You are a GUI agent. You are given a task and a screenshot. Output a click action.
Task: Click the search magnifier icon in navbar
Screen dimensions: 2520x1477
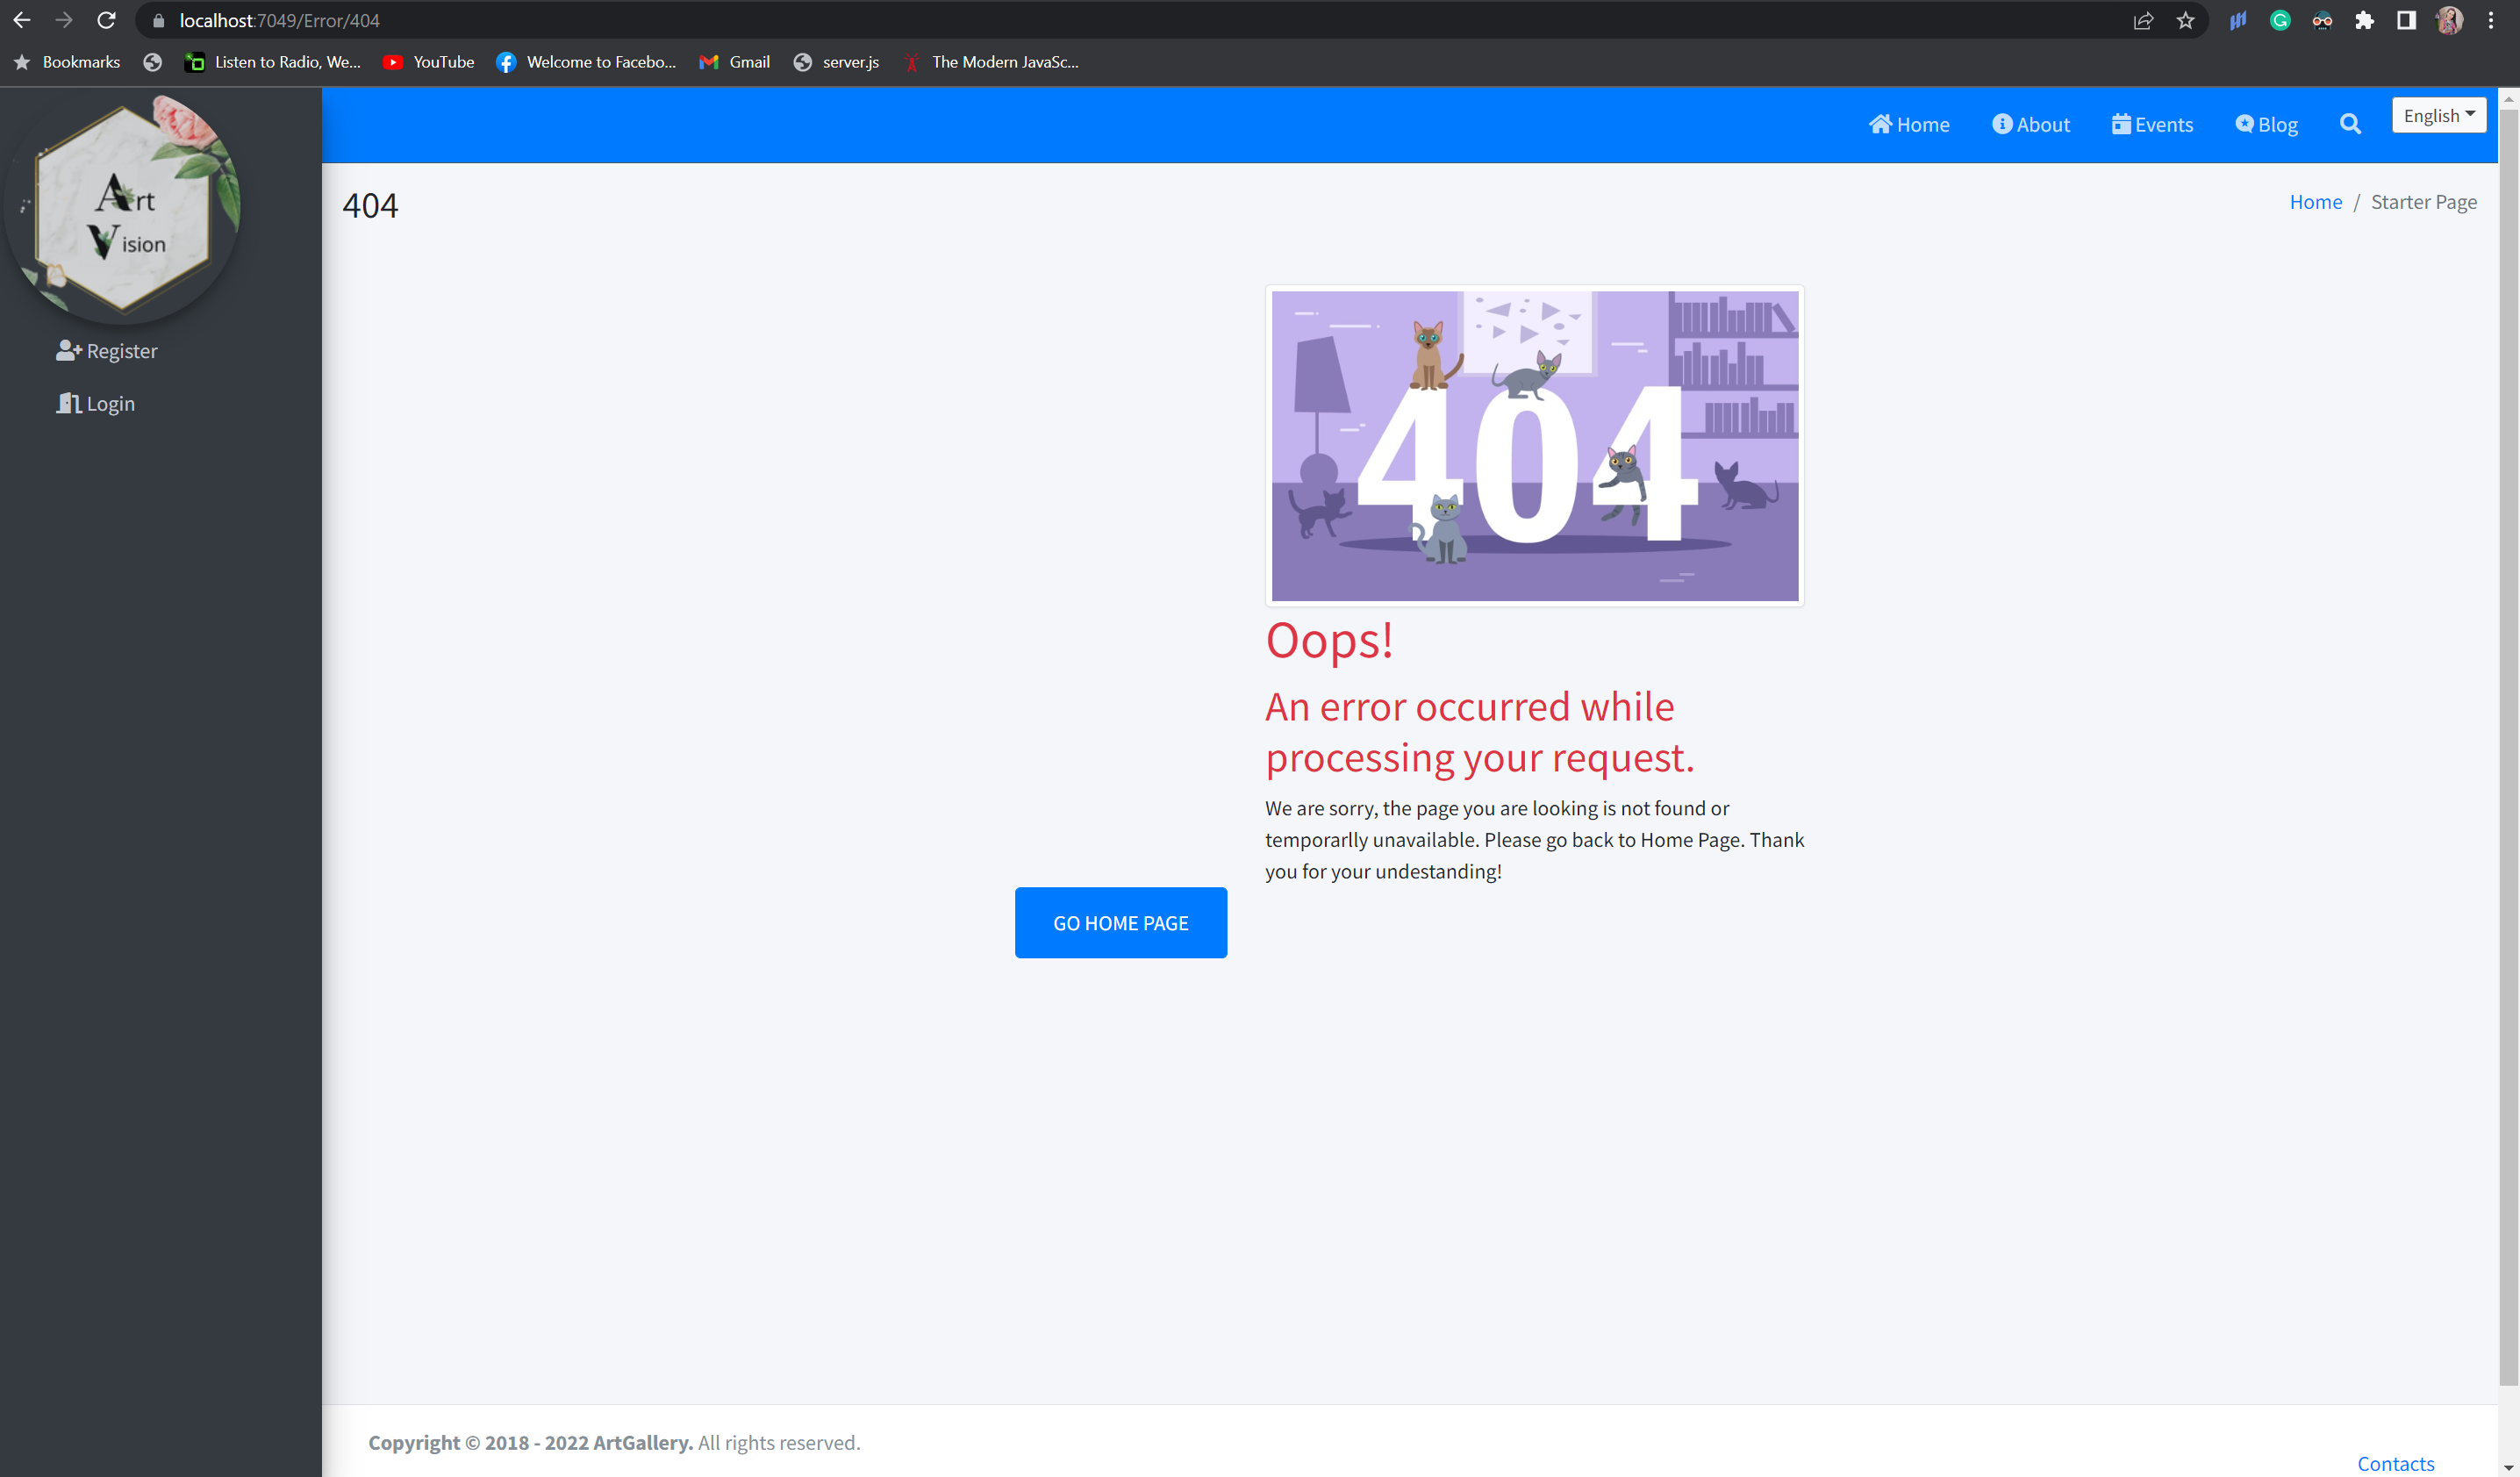(2350, 124)
